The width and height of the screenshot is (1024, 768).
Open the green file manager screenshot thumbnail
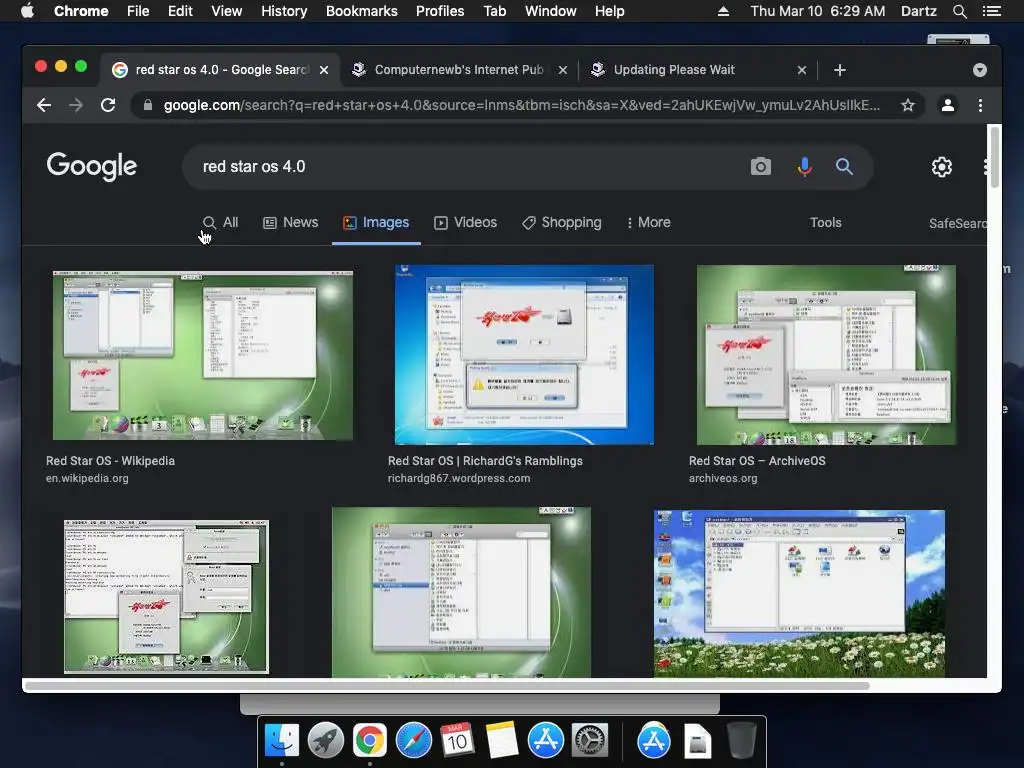point(461,592)
